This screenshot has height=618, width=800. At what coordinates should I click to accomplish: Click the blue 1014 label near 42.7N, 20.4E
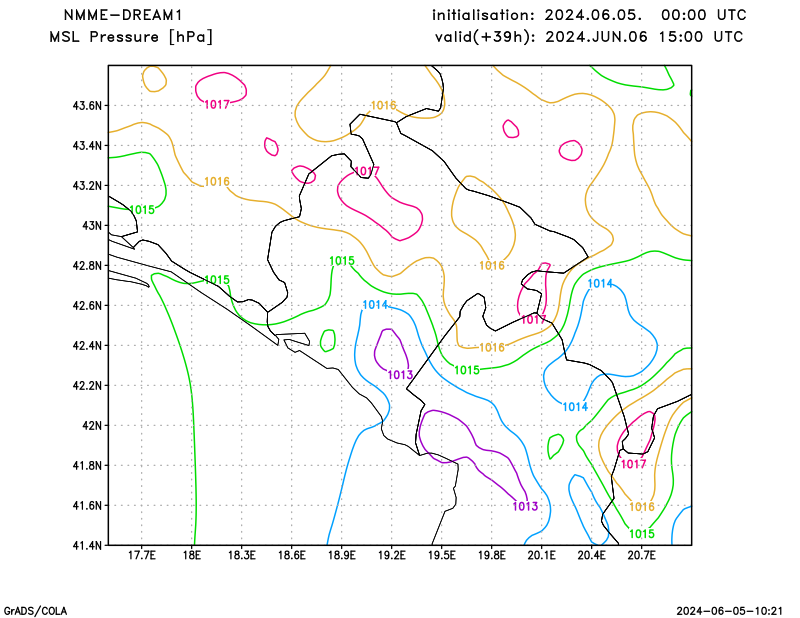coord(600,284)
